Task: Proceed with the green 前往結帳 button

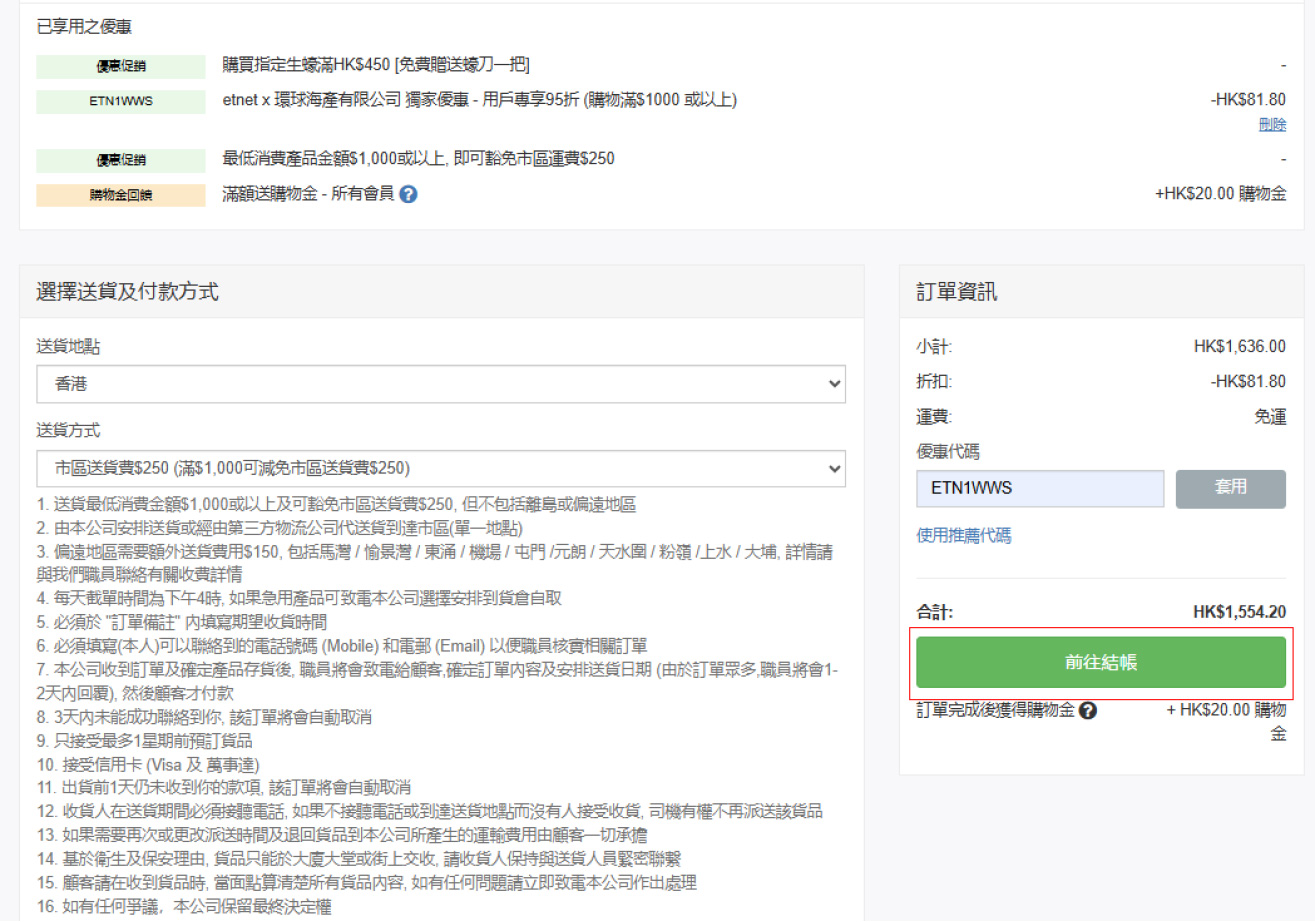Action: 1100,663
